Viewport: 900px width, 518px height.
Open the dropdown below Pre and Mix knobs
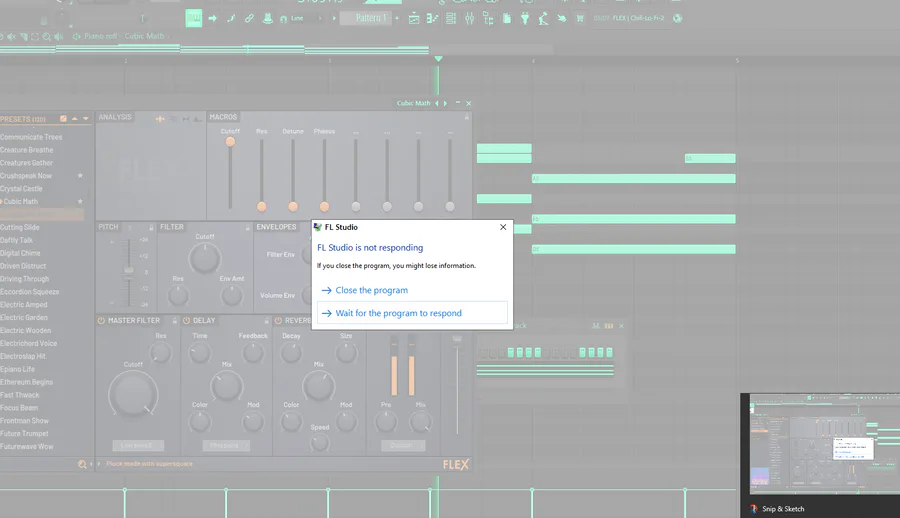tap(403, 446)
